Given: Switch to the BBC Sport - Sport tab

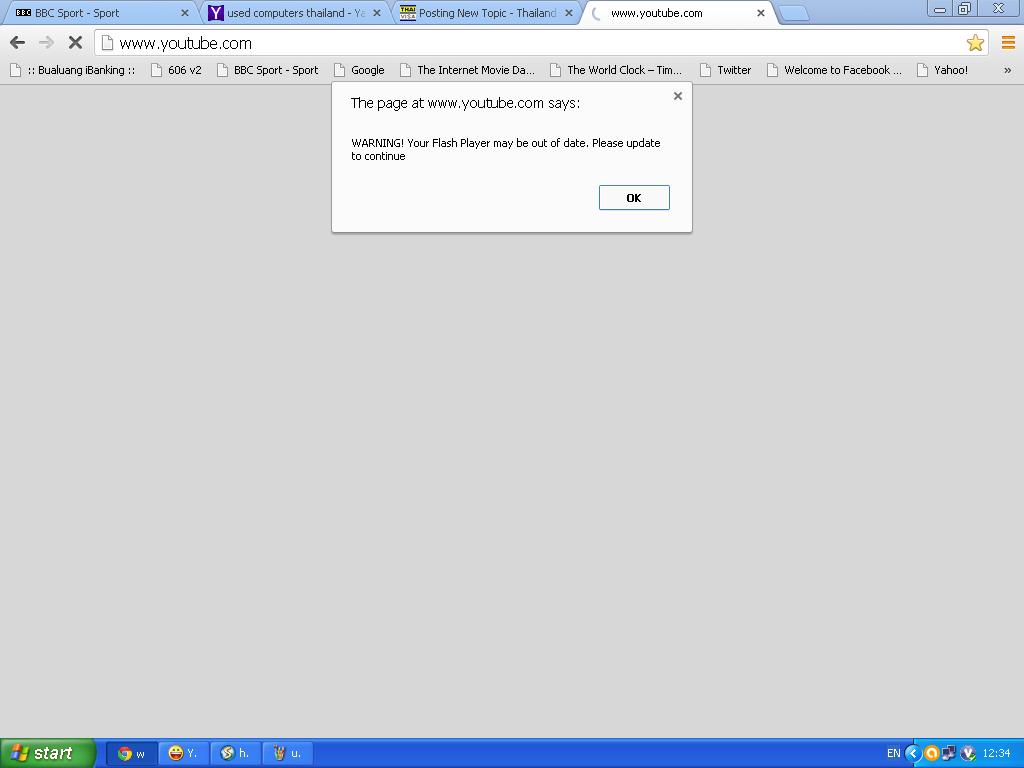Looking at the screenshot, I should [98, 13].
